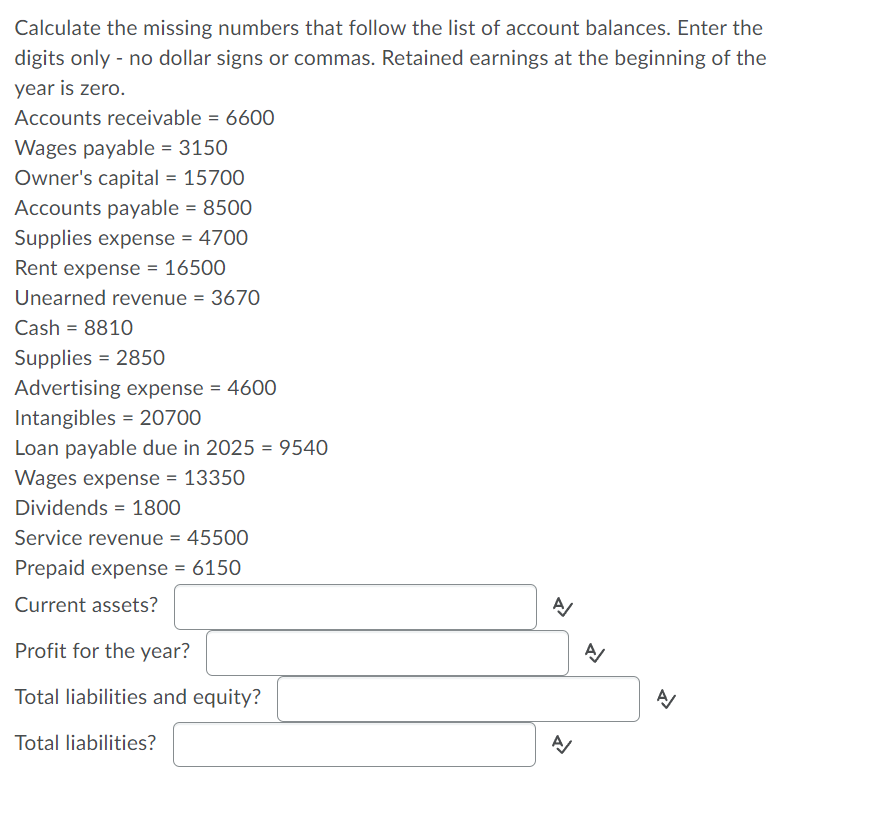Select the line showing Accounts receivable = 6600
This screenshot has height=824, width=874.
coord(144,117)
